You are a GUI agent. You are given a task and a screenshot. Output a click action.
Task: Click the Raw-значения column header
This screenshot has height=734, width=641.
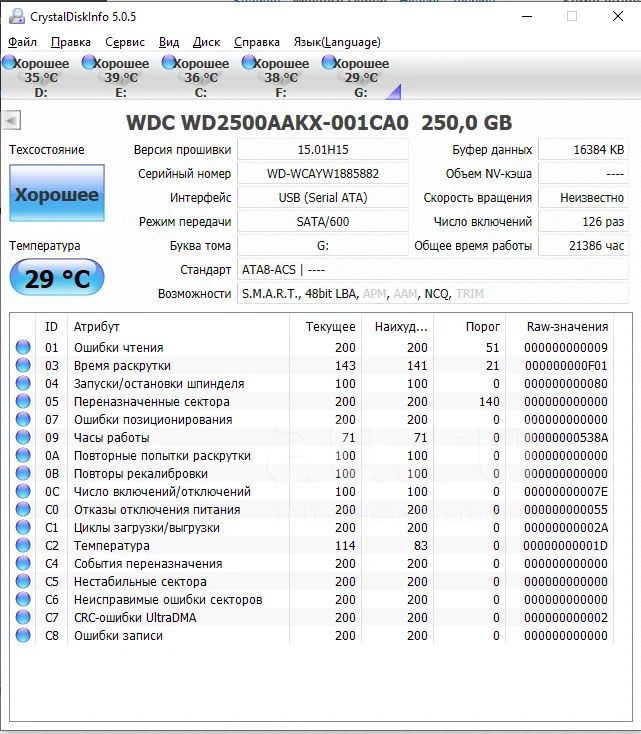point(560,326)
